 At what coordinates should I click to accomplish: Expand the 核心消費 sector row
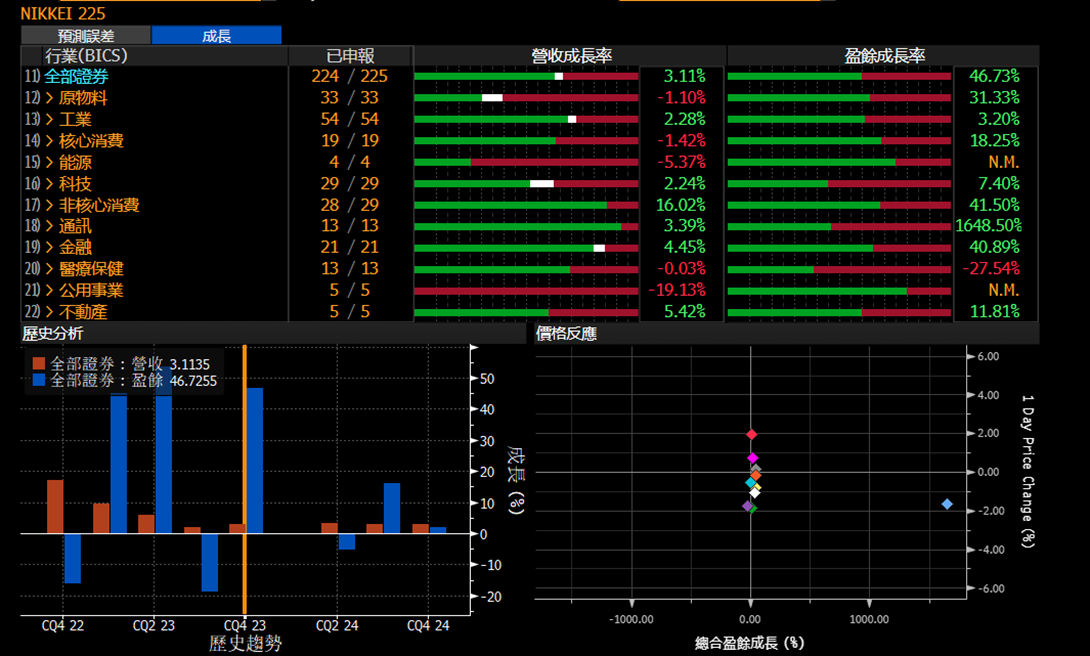pos(49,141)
